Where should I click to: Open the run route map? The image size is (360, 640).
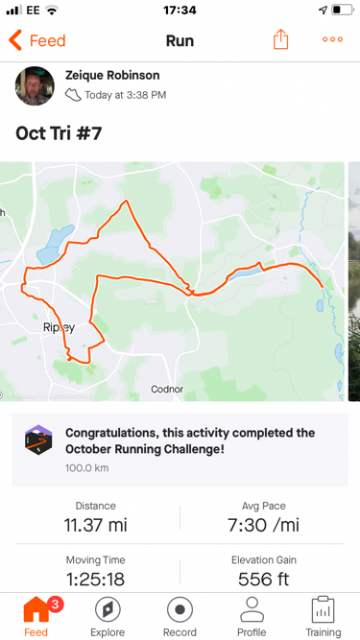click(x=172, y=281)
